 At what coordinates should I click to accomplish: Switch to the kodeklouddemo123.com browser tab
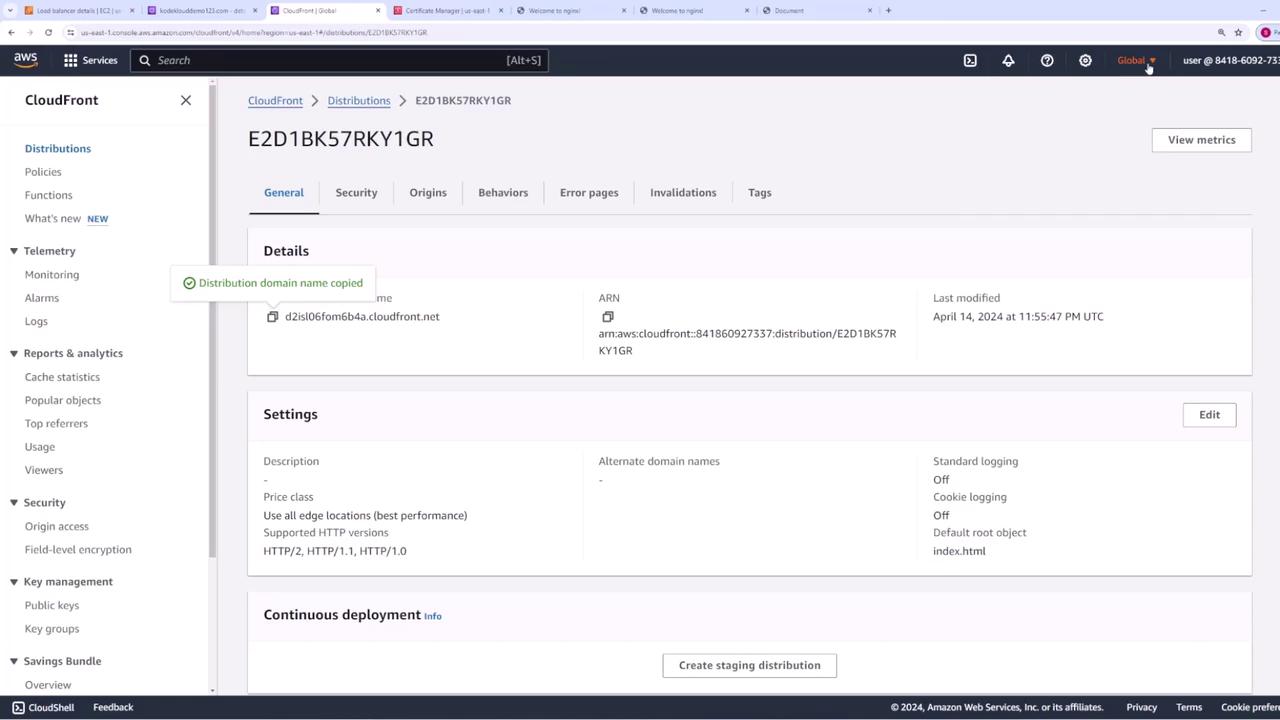[x=200, y=10]
